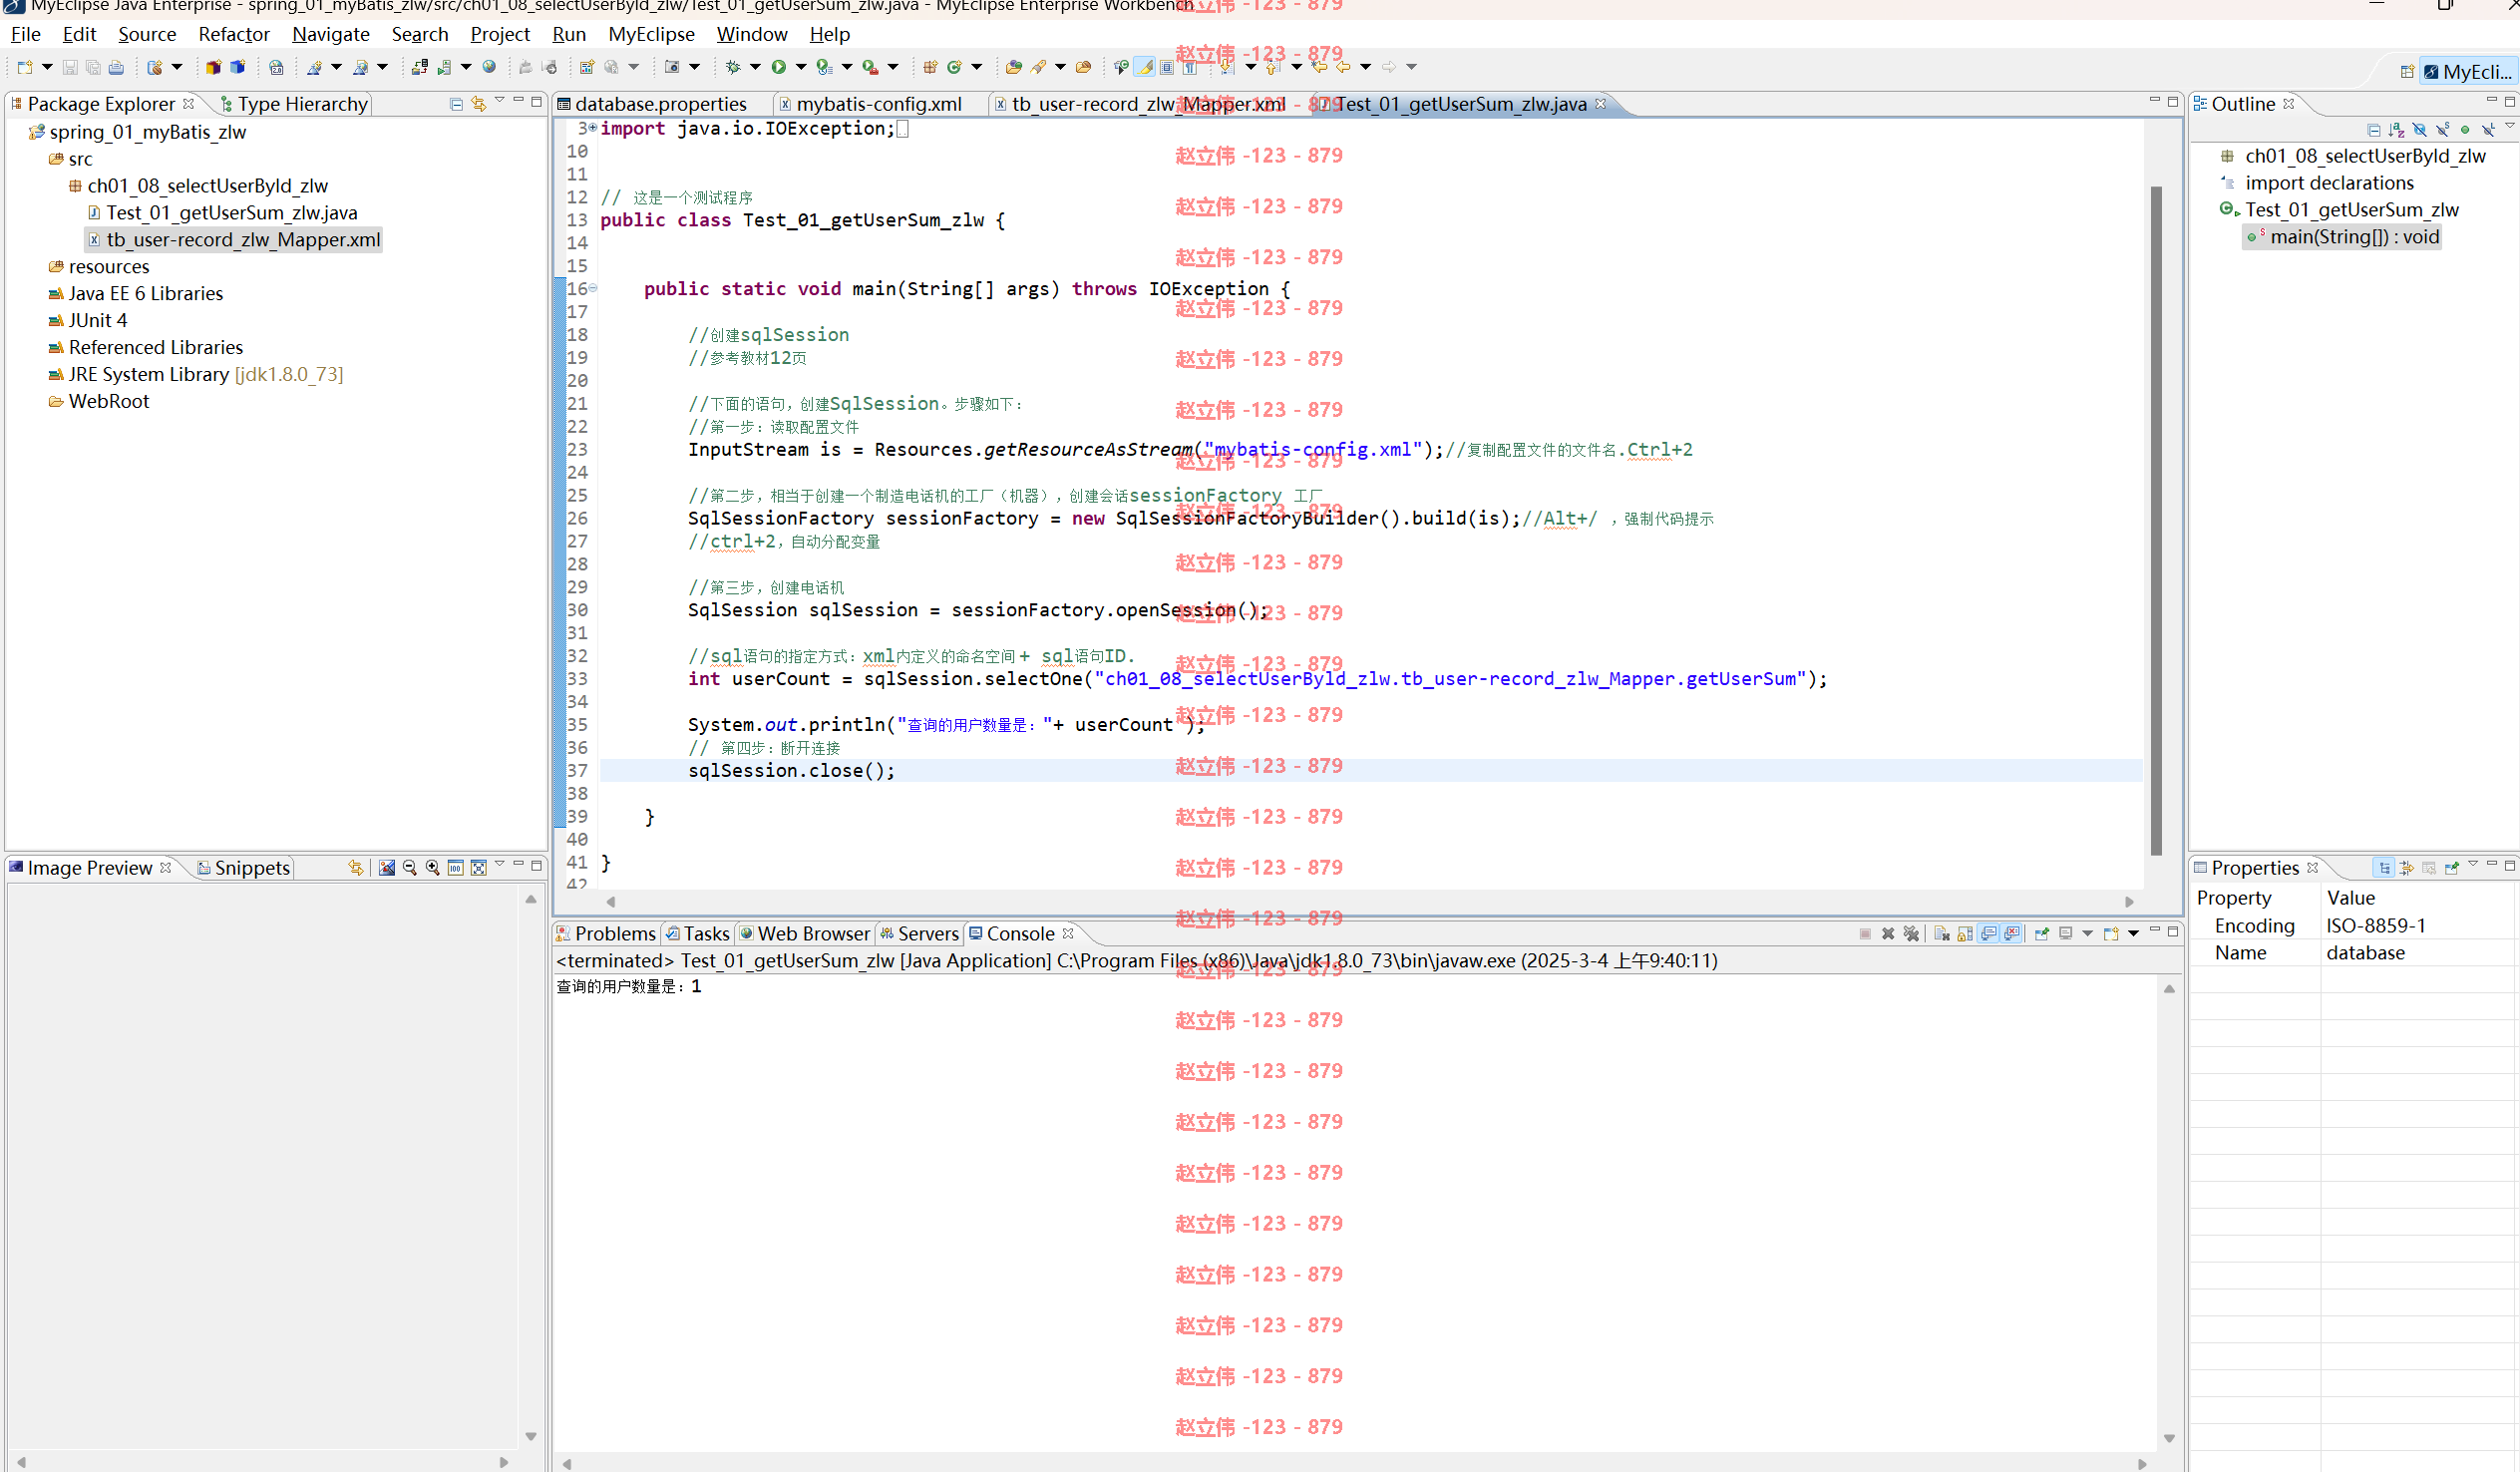Toggle Link with Editor in Package Explorer

click(479, 104)
